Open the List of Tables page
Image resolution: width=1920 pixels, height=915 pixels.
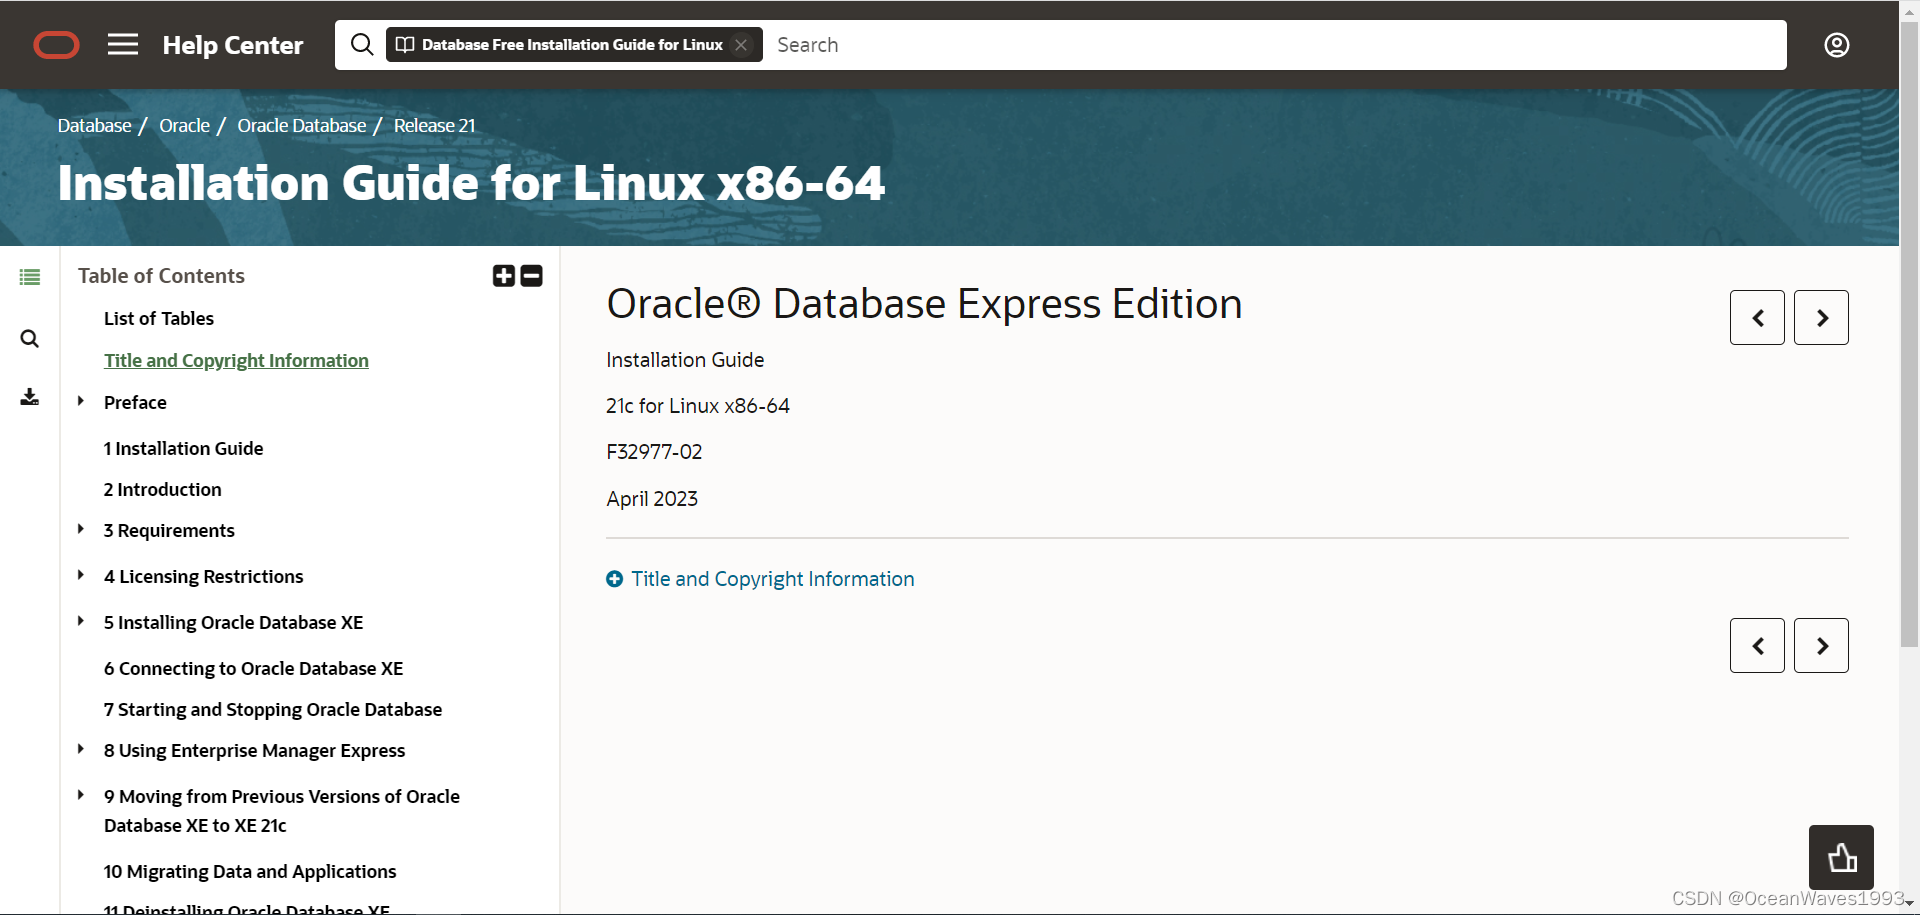(159, 318)
